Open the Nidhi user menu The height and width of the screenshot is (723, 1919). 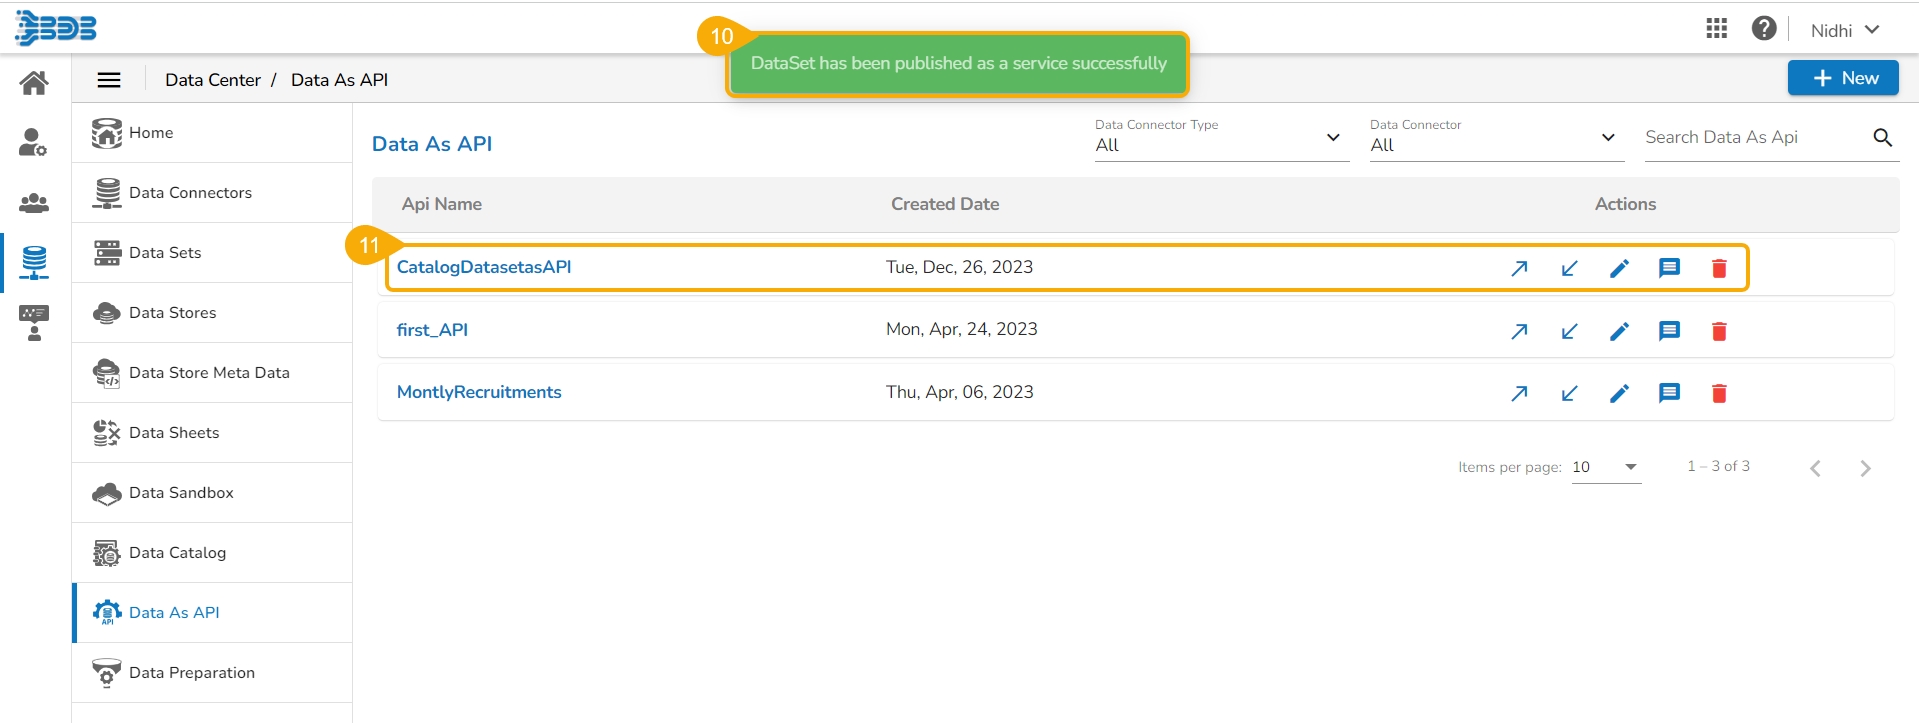1845,30
